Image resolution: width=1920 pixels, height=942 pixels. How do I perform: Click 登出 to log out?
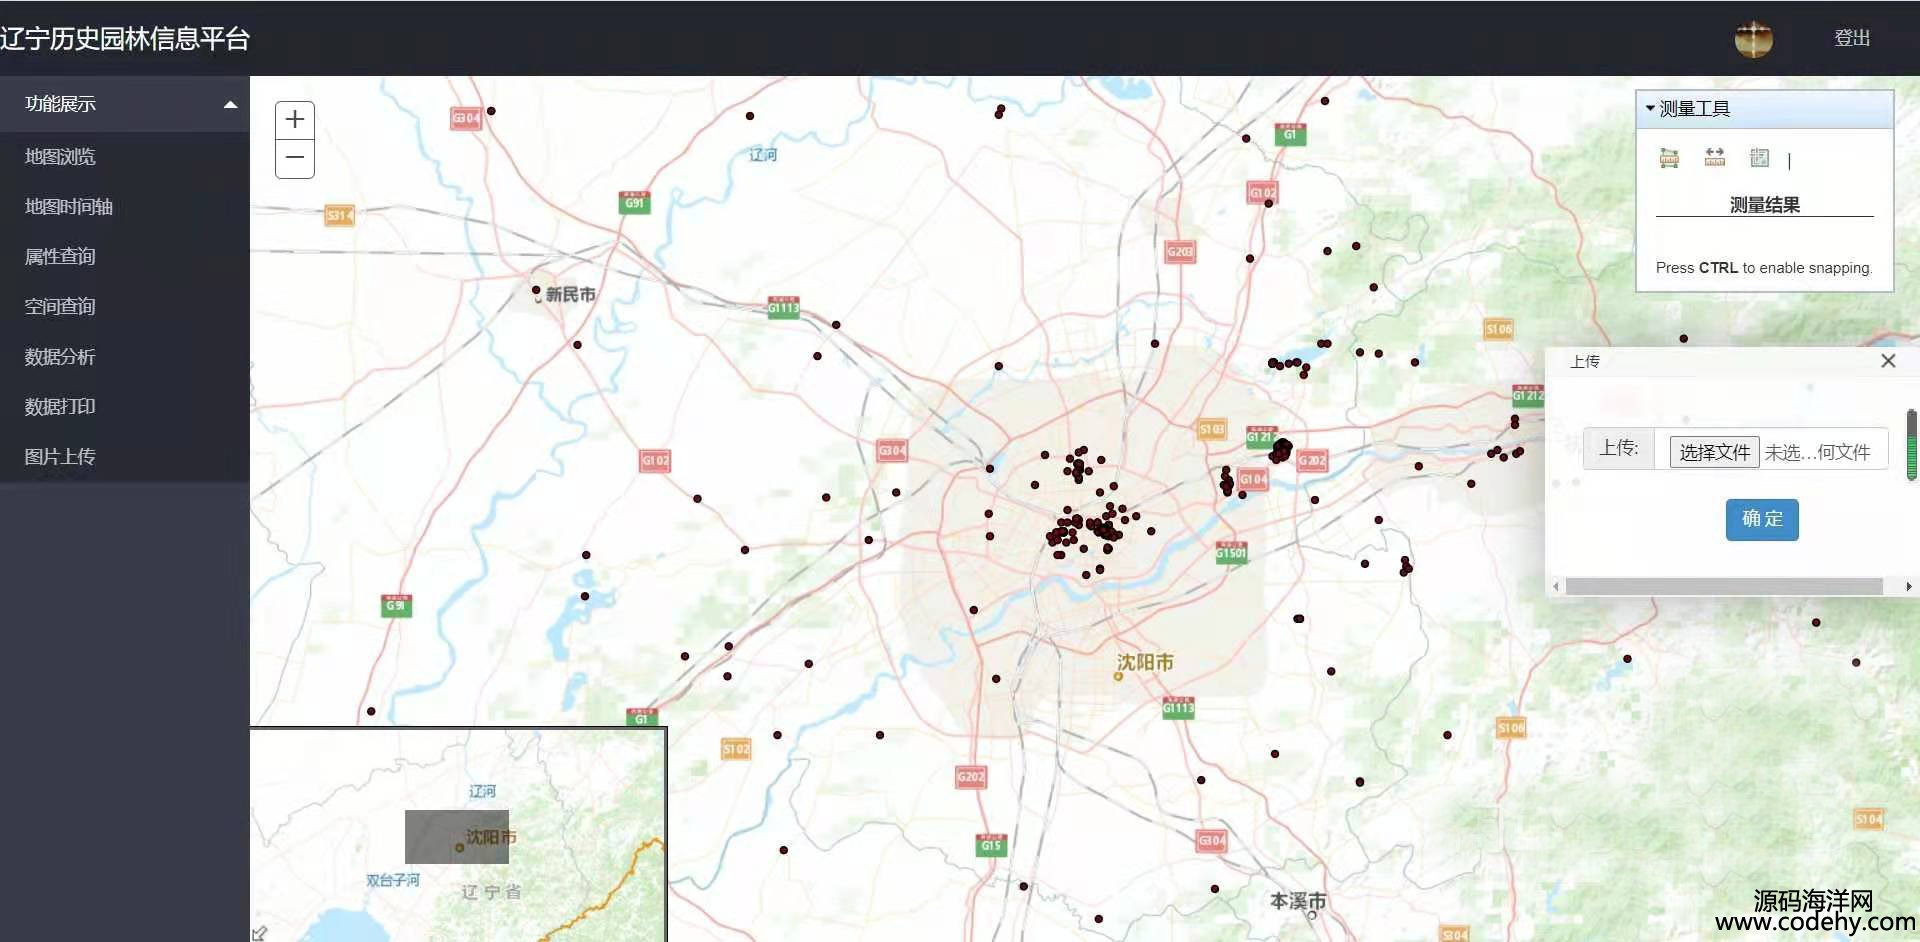(x=1852, y=38)
